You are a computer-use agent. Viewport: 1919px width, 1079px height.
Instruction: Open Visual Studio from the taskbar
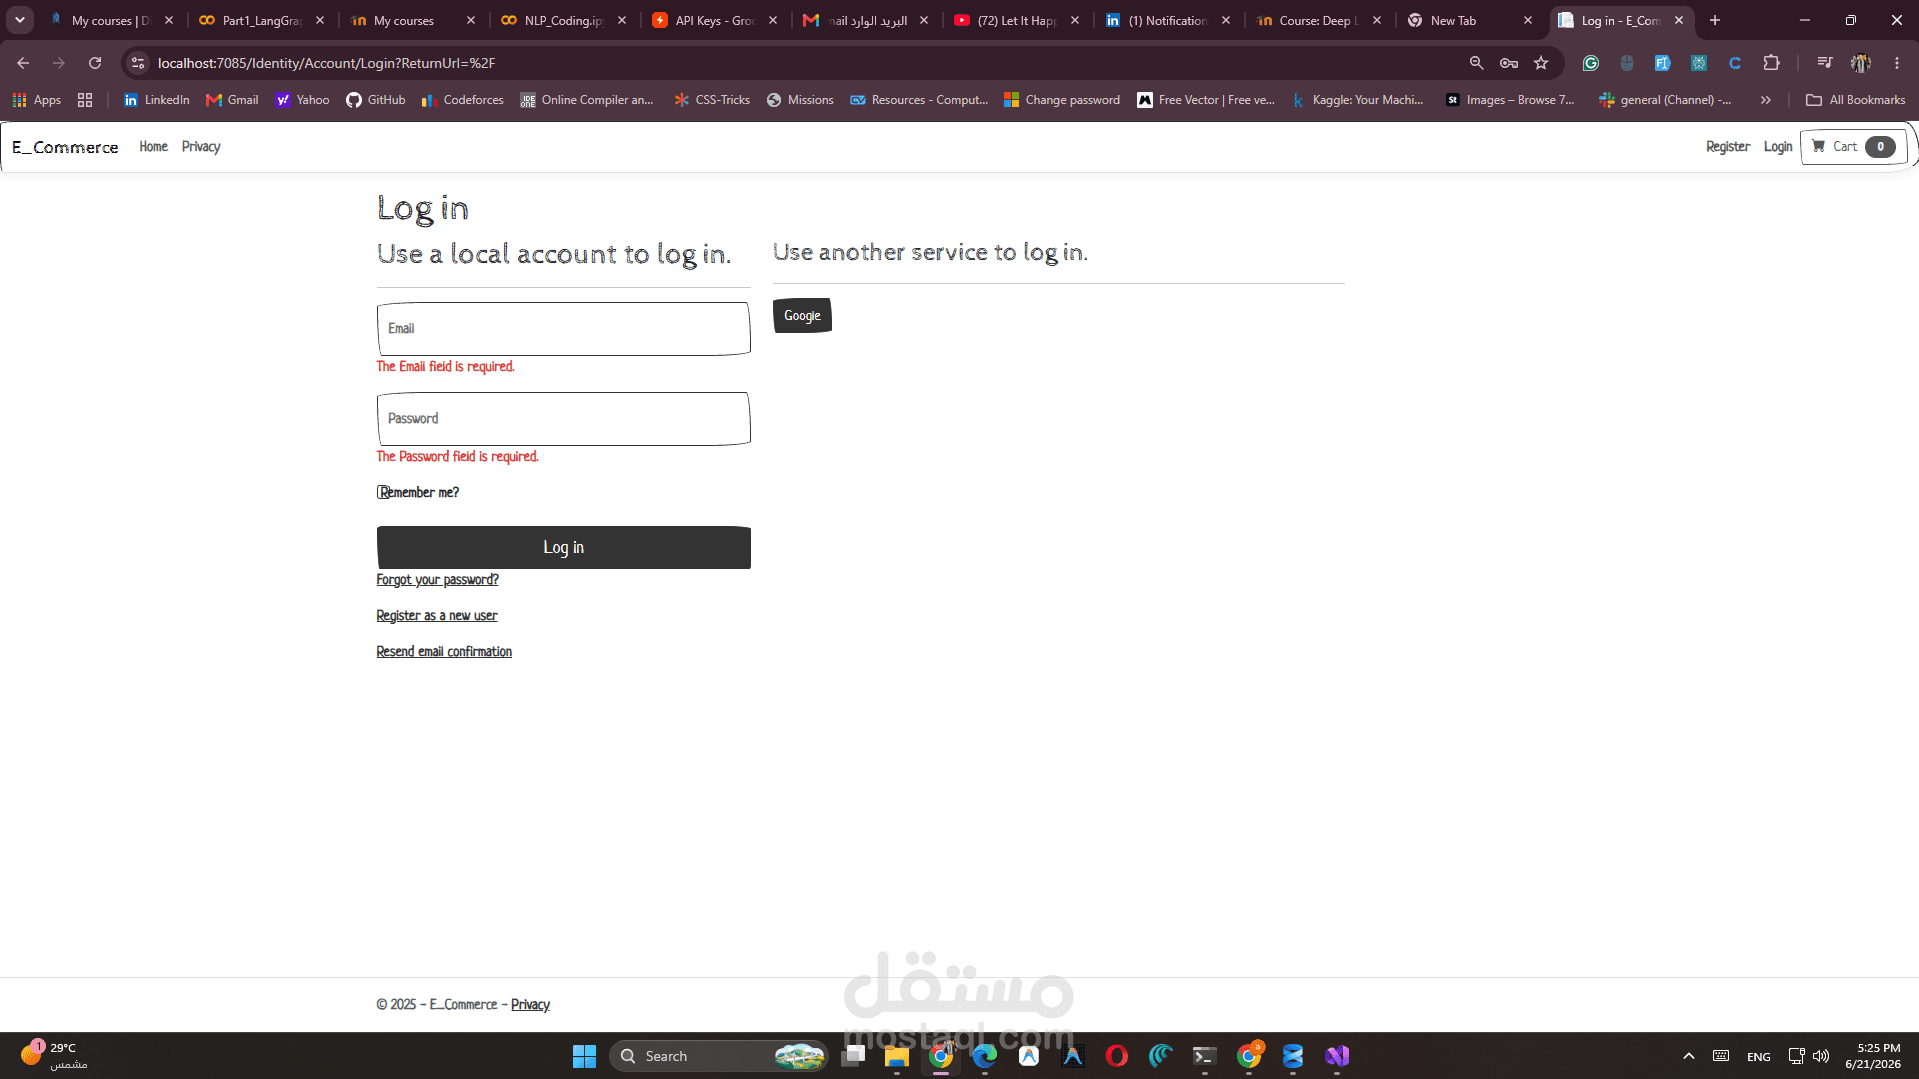(1337, 1056)
